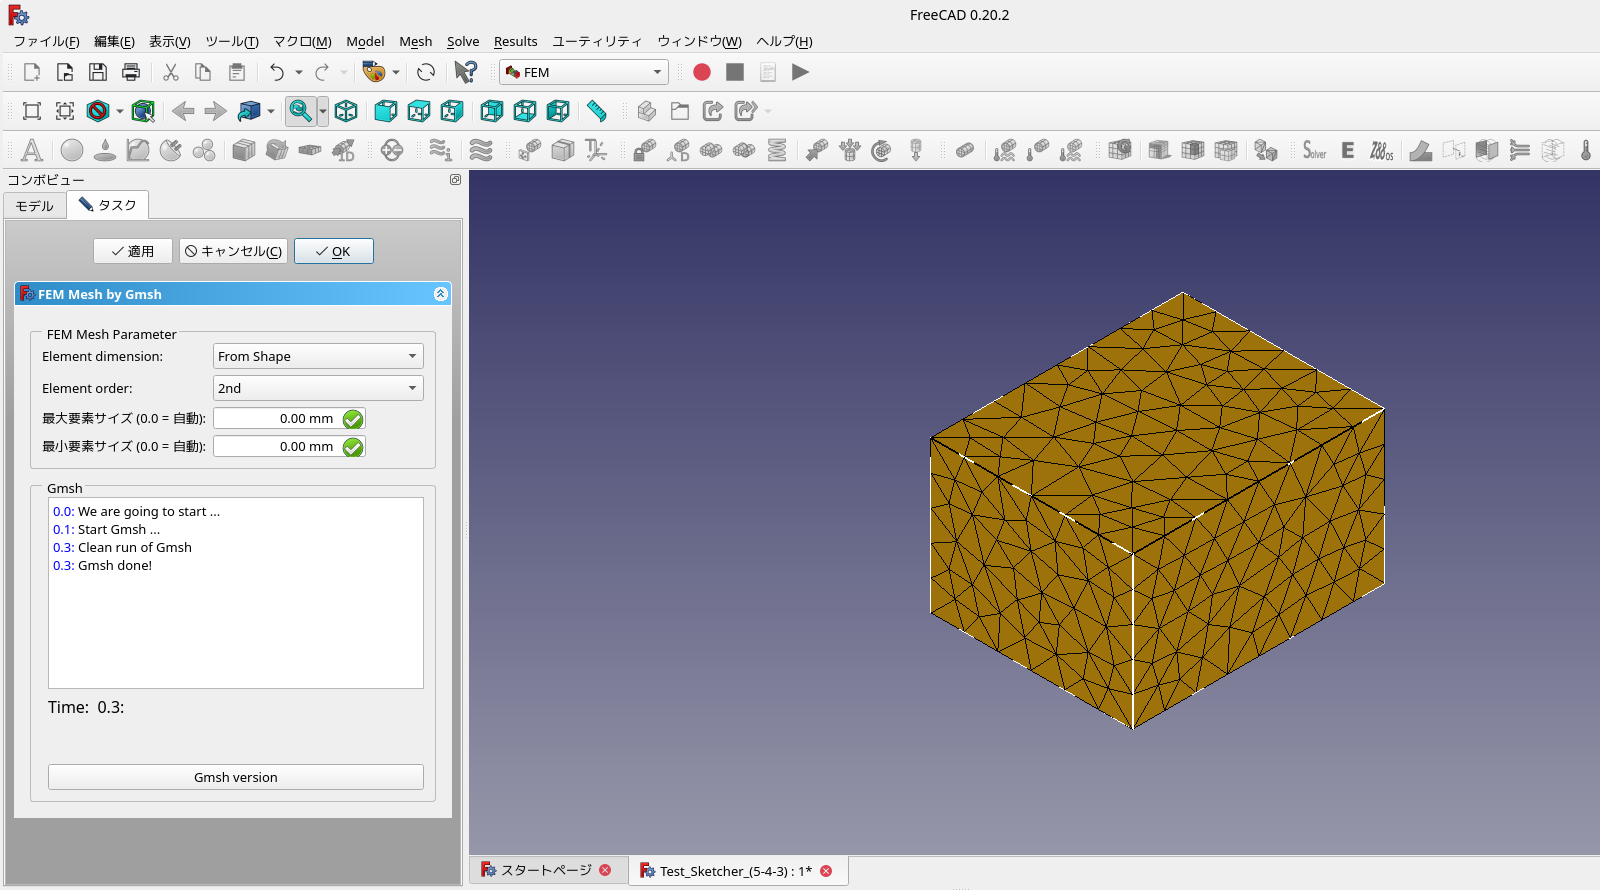Click the Stop macro square icon
1600x890 pixels.
pos(735,72)
